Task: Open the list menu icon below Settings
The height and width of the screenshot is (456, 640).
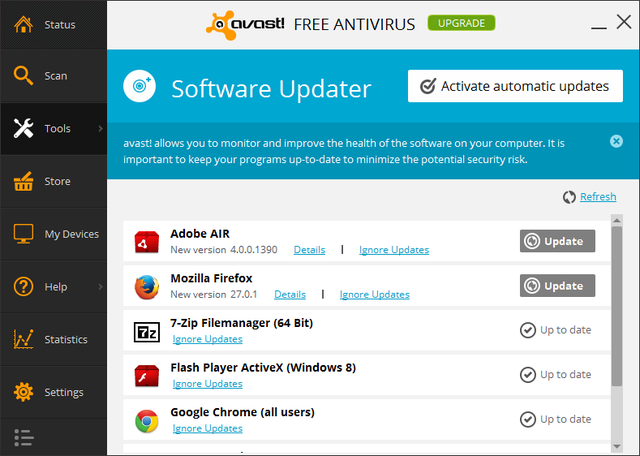Action: pos(24,438)
